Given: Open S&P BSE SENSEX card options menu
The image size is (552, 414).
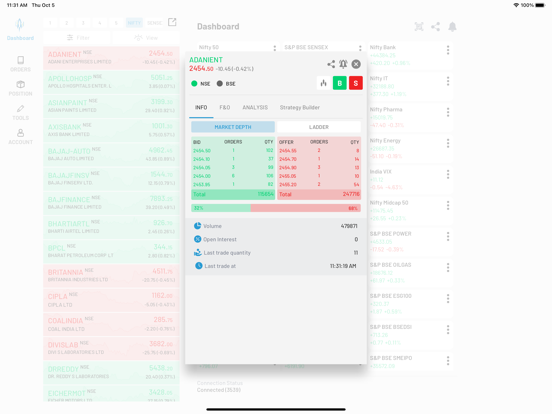Looking at the screenshot, I should (360, 48).
